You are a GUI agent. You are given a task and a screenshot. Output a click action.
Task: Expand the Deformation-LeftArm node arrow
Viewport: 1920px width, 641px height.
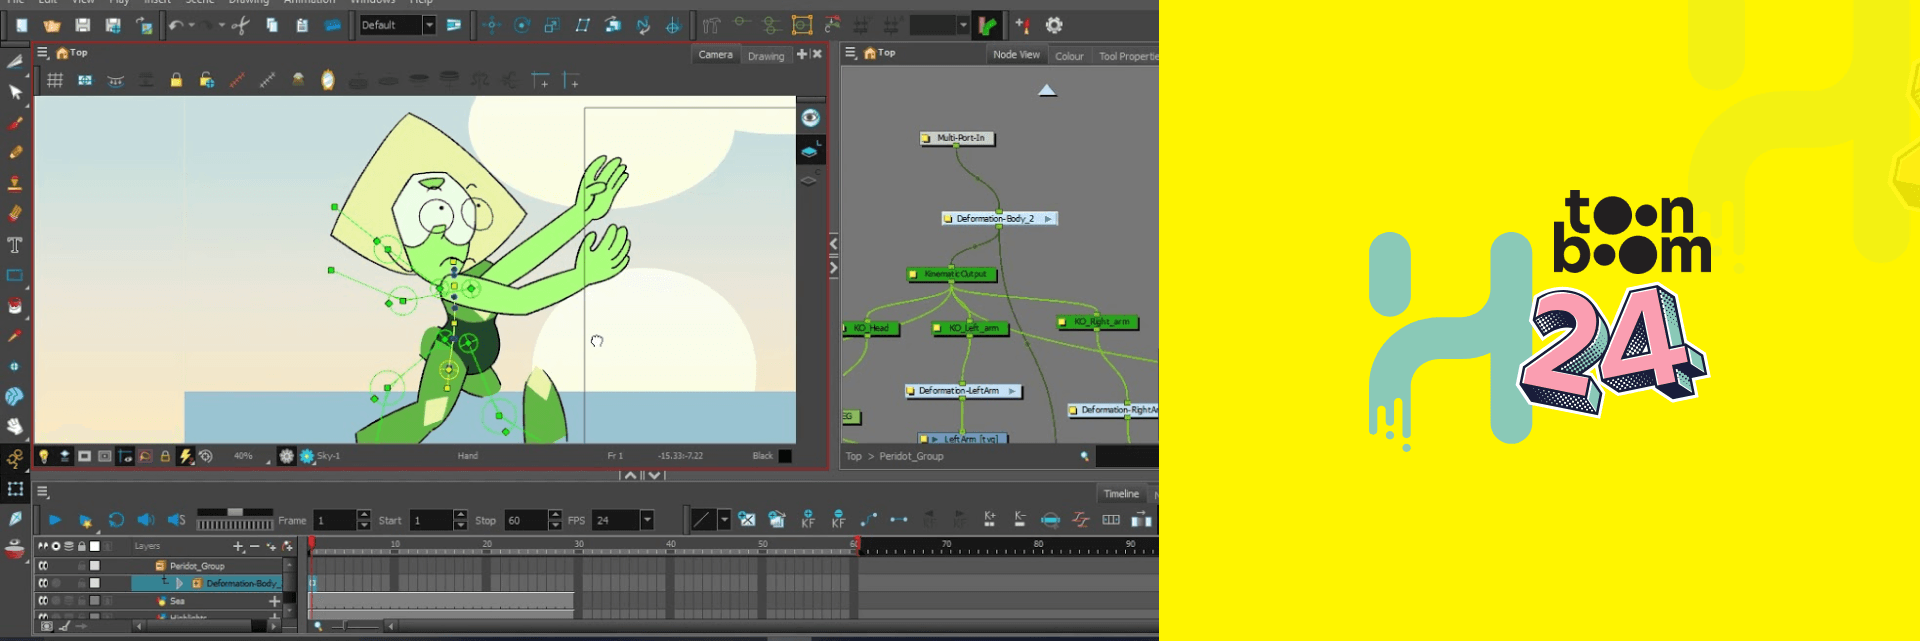coord(1012,391)
